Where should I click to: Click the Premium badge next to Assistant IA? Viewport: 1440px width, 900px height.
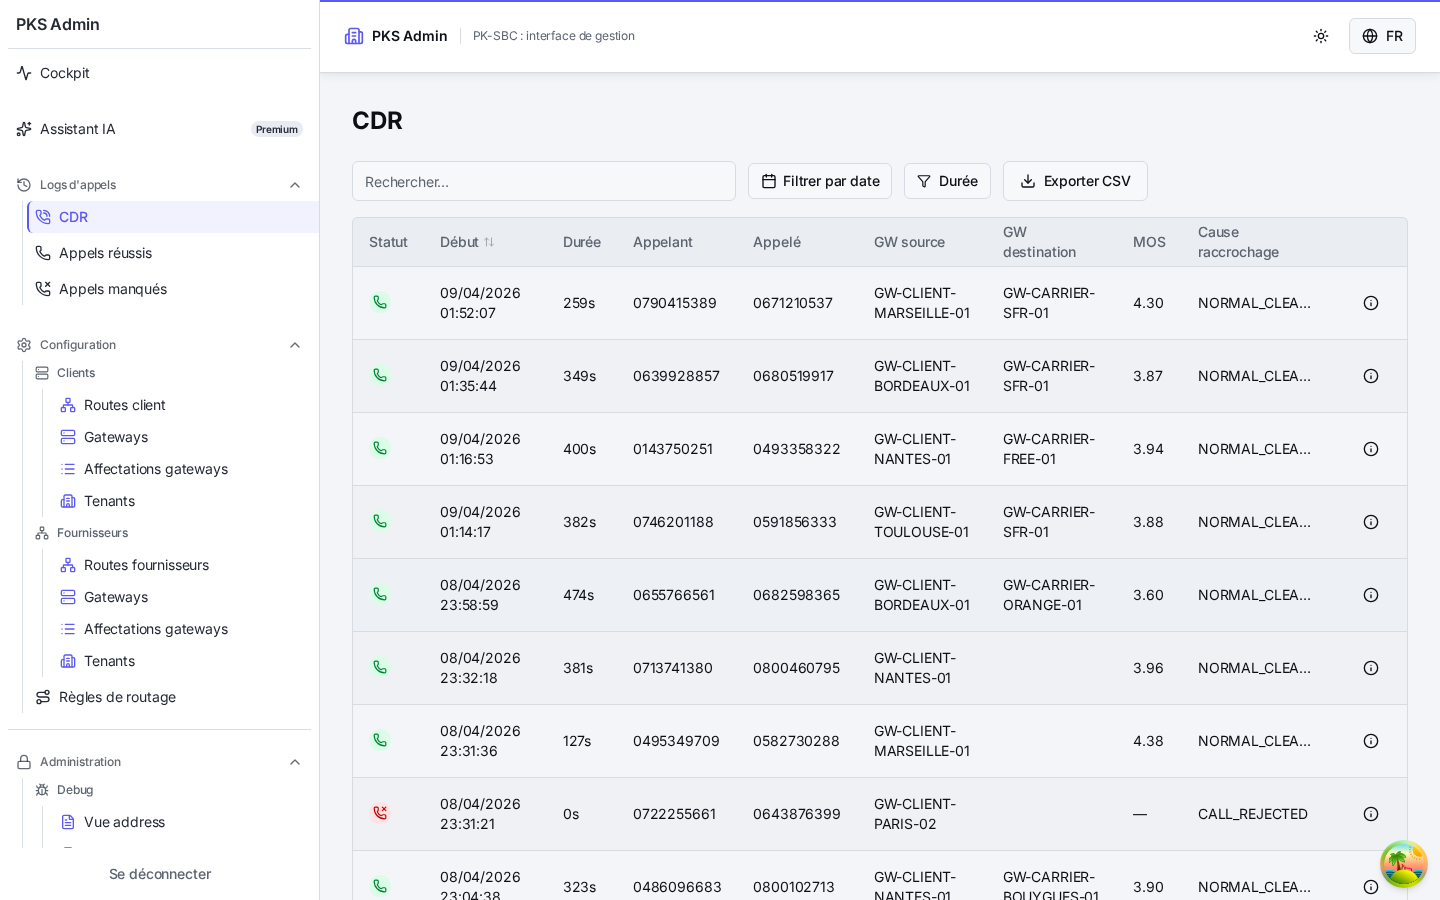(277, 129)
